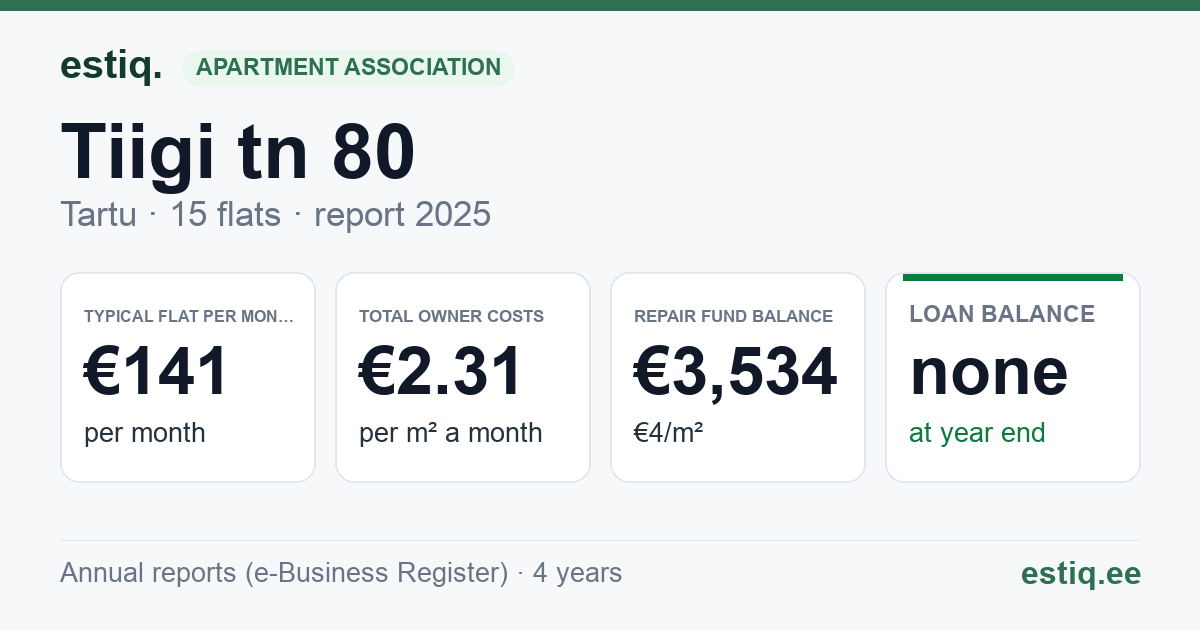Open the estiq.ee link
Image resolution: width=1200 pixels, height=630 pixels.
[1081, 573]
